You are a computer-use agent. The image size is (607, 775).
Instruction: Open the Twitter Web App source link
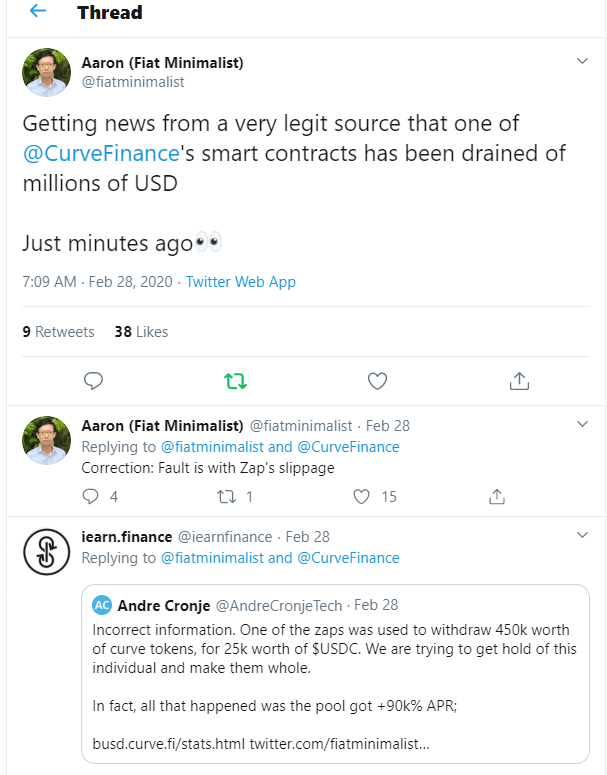pos(241,282)
